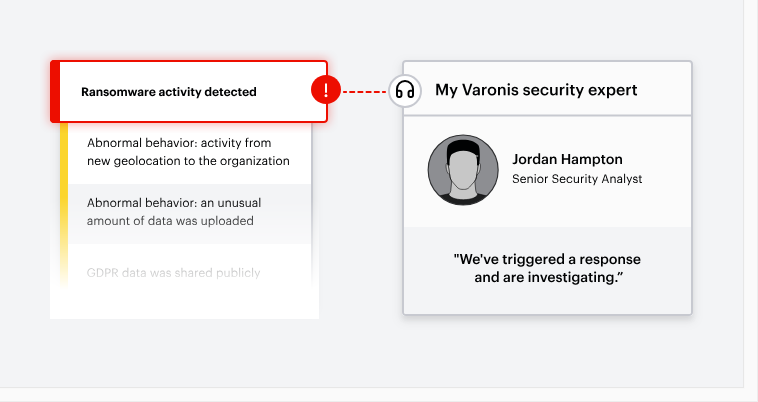Viewport: 758px width, 402px height.
Task: Click 'new geolocation to the organization' text
Action: (188, 161)
